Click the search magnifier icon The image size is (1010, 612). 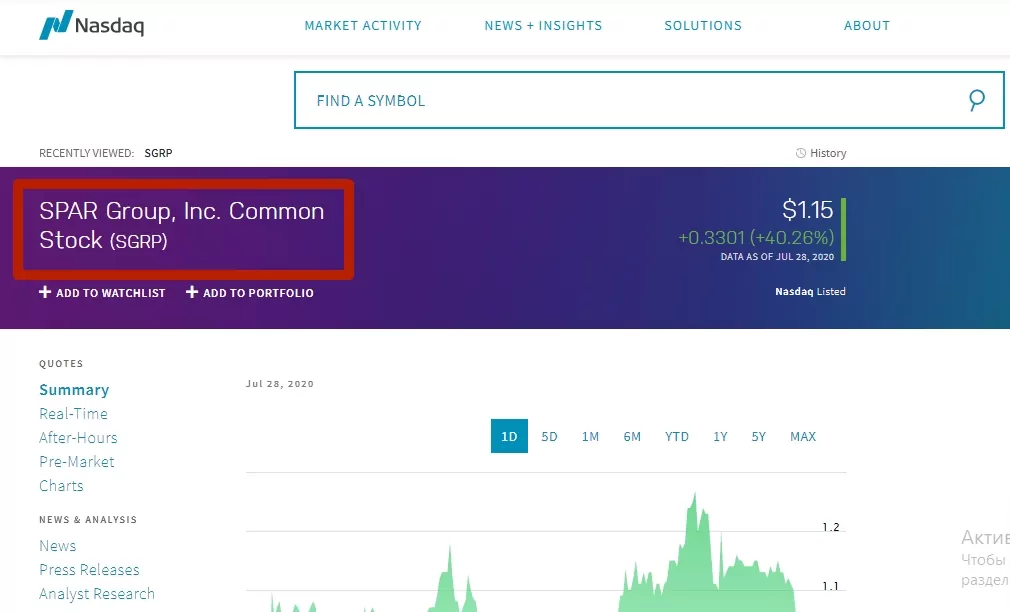pyautogui.click(x=977, y=100)
